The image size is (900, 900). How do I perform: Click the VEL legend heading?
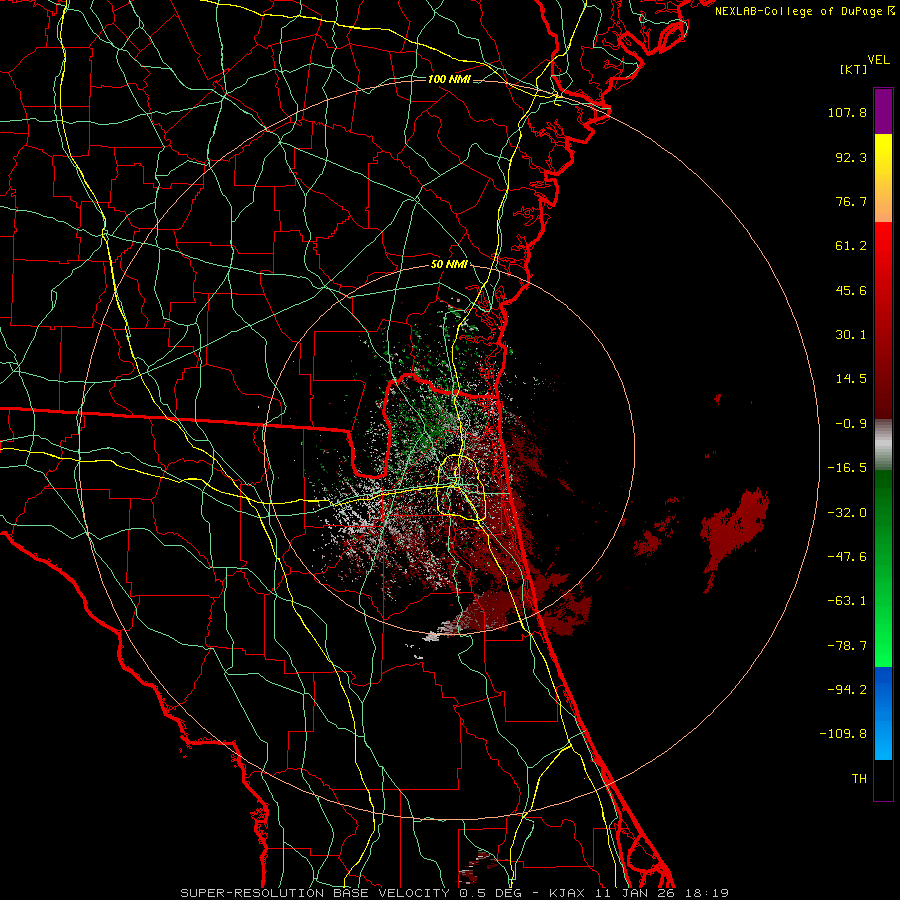click(x=879, y=60)
